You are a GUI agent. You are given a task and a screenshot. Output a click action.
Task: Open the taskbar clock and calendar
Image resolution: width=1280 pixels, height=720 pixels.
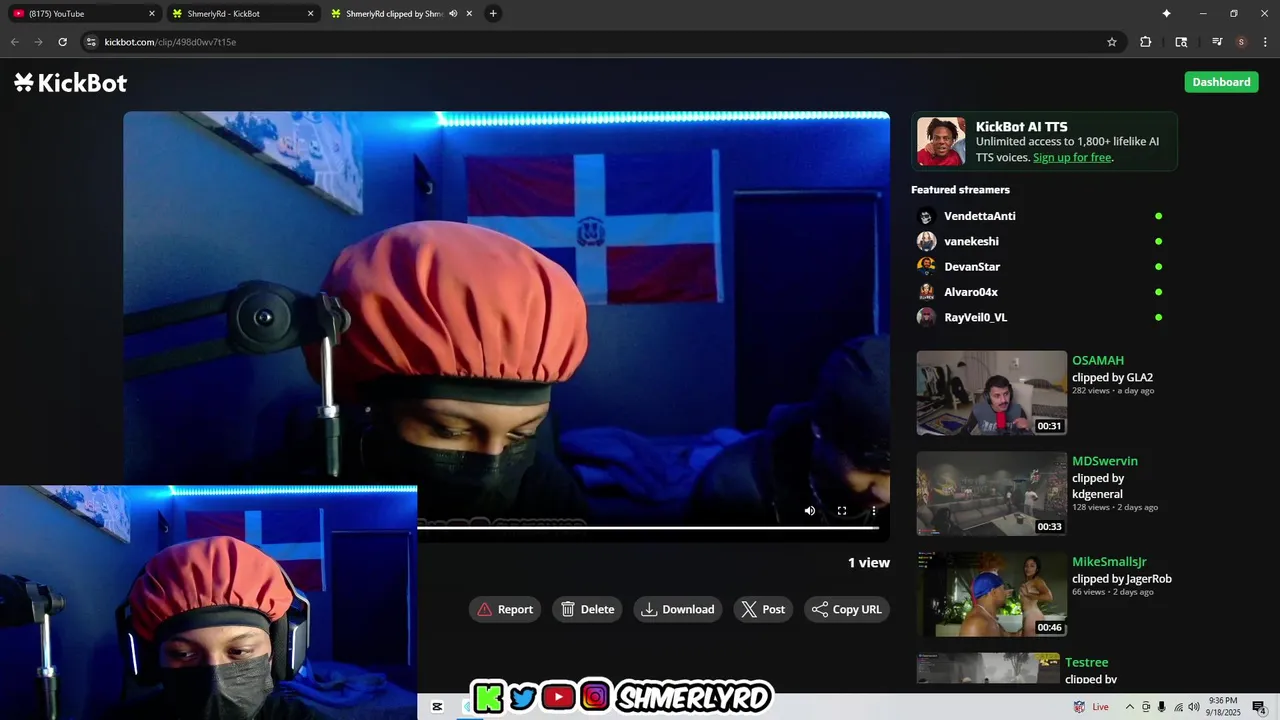[x=1223, y=707]
